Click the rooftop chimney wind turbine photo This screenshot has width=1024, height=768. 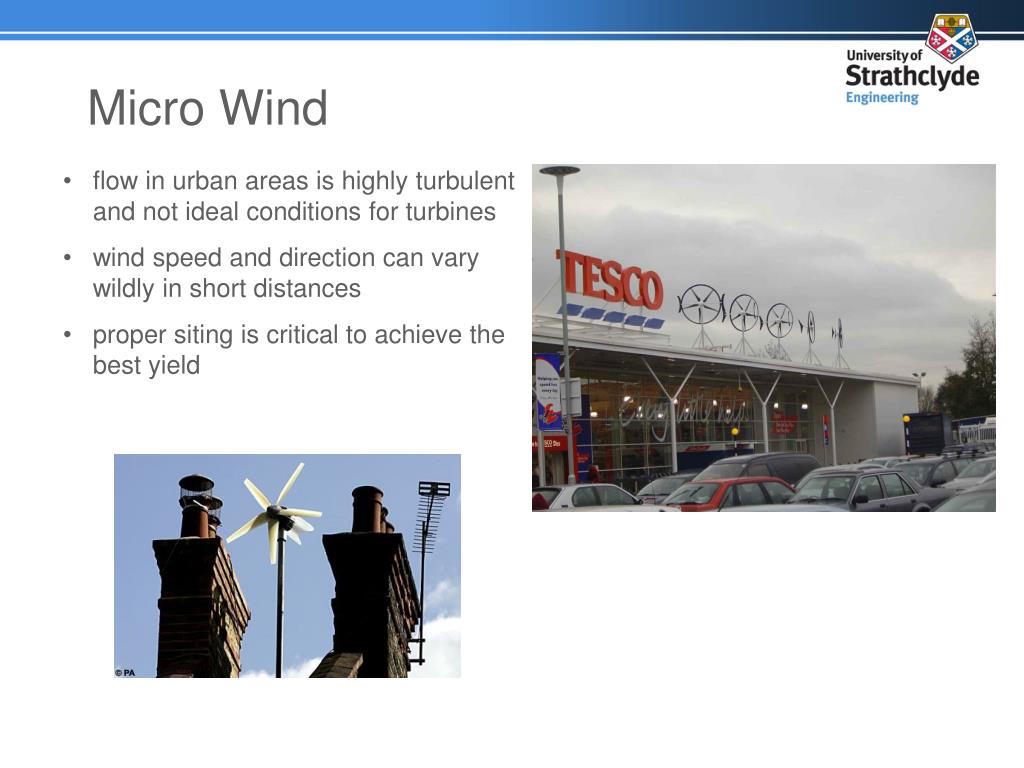287,566
